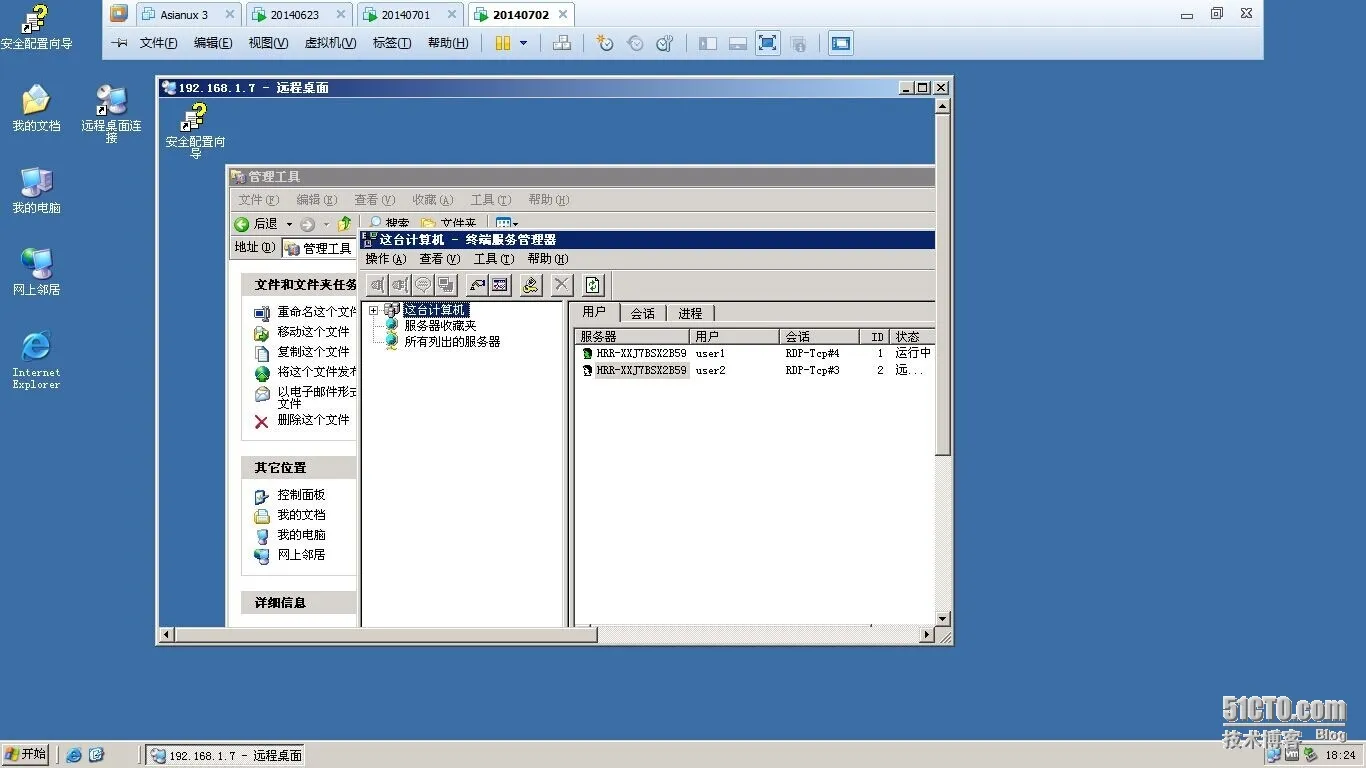Click VMware snapshot manager icon
The image size is (1366, 768).
click(x=665, y=43)
